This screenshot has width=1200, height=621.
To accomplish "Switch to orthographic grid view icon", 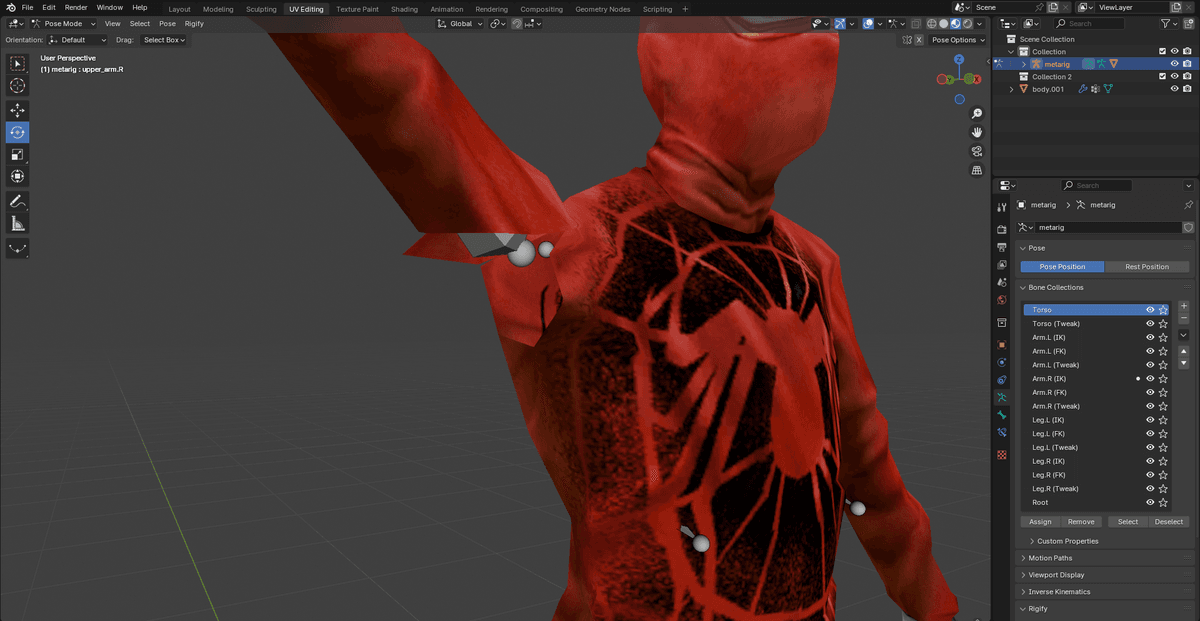I will point(976,170).
